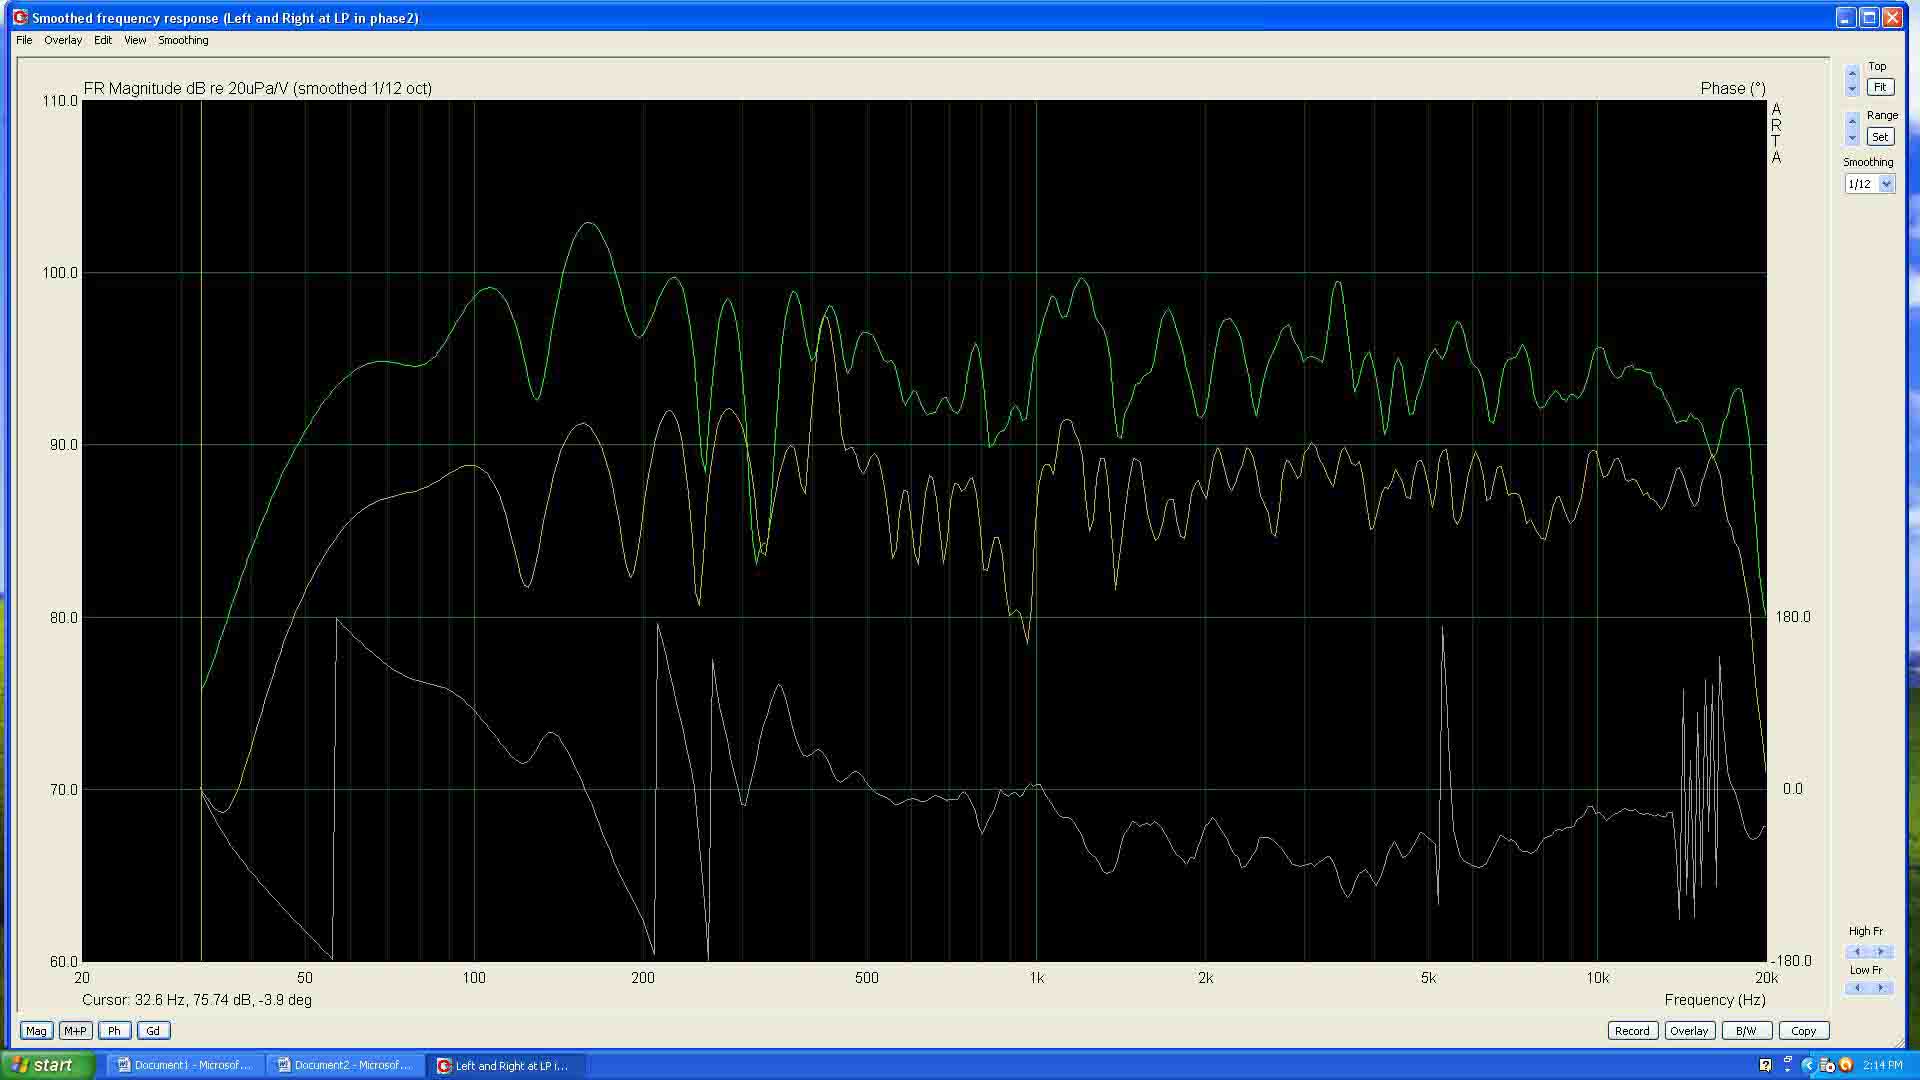The image size is (1920, 1080).
Task: Click the 100.0 dB axis label
Action: click(60, 273)
